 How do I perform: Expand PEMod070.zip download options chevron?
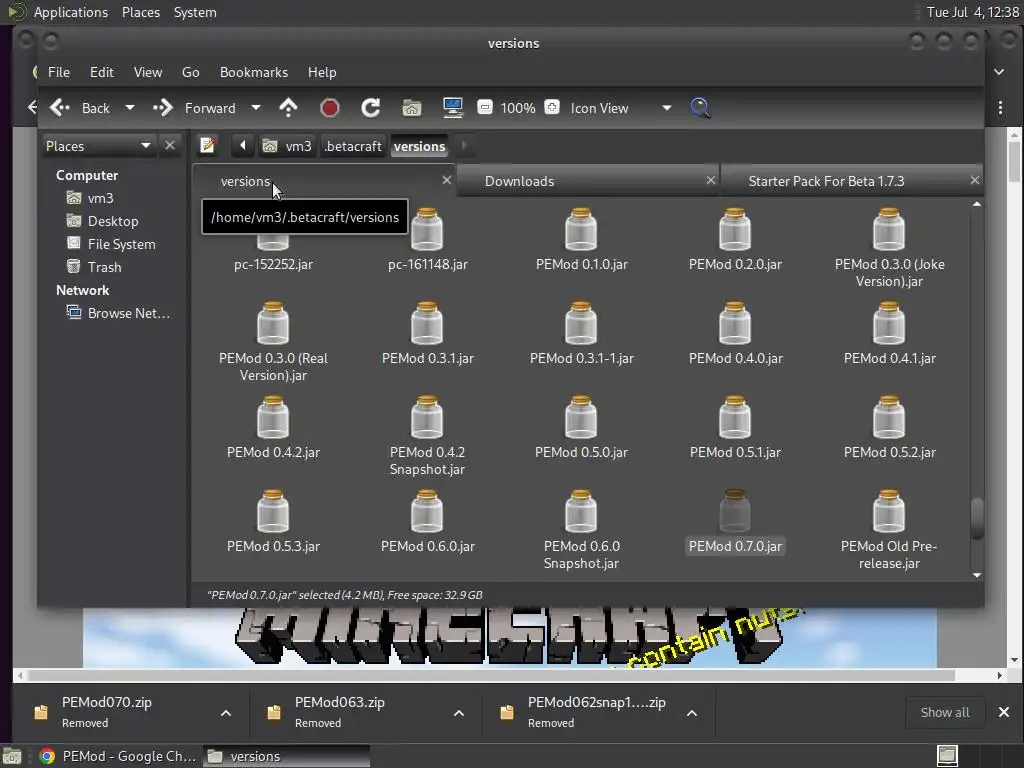click(225, 712)
